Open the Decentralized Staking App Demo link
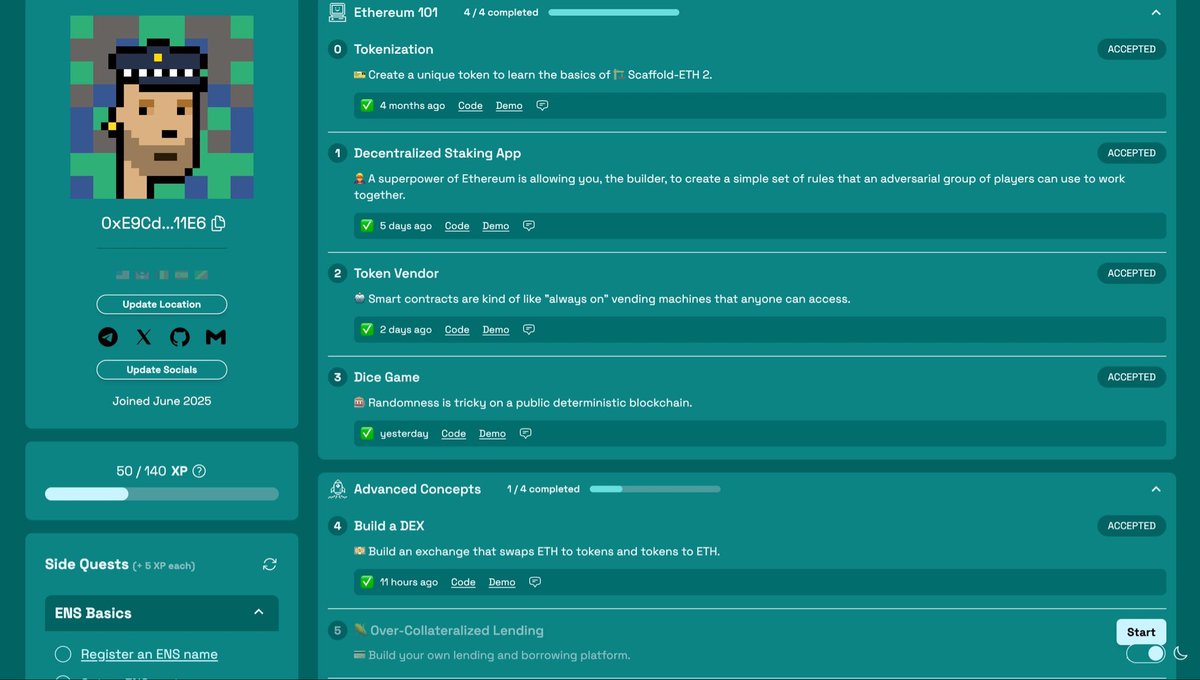This screenshot has width=1200, height=680. coord(496,226)
